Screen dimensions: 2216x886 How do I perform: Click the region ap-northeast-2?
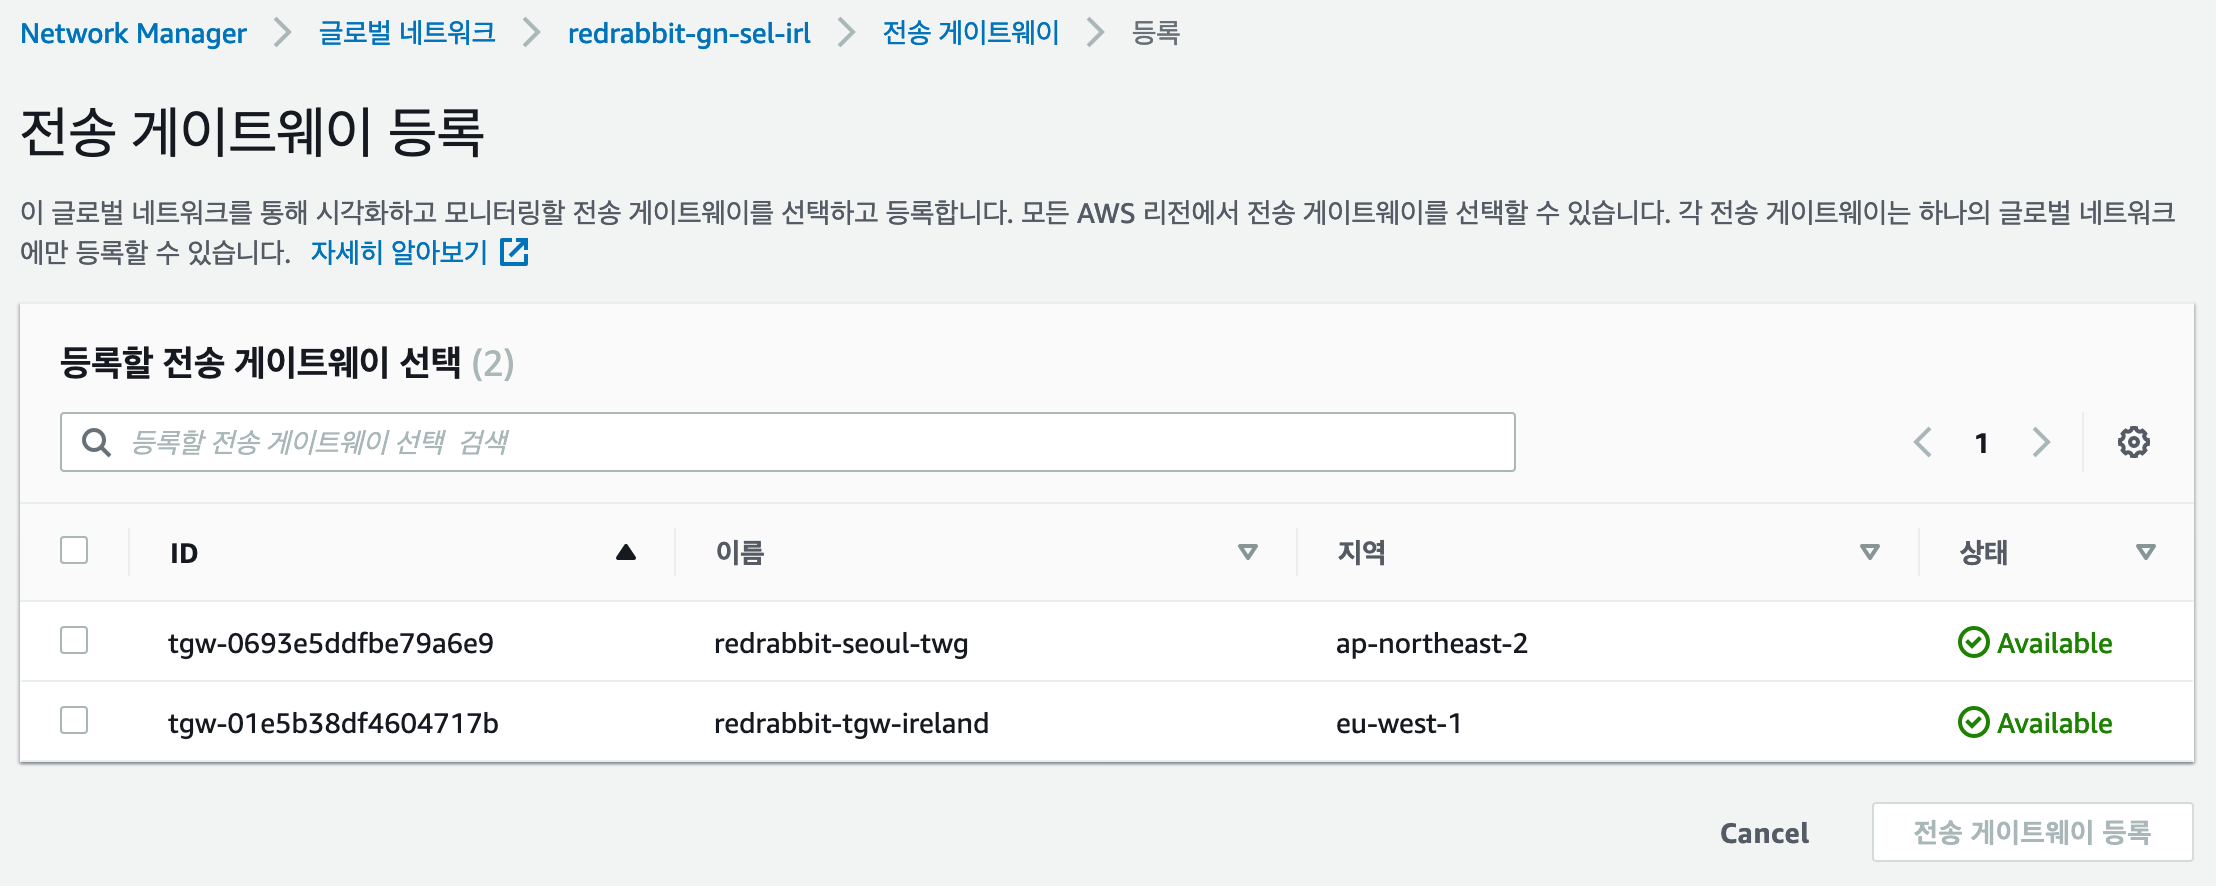[x=1432, y=643]
